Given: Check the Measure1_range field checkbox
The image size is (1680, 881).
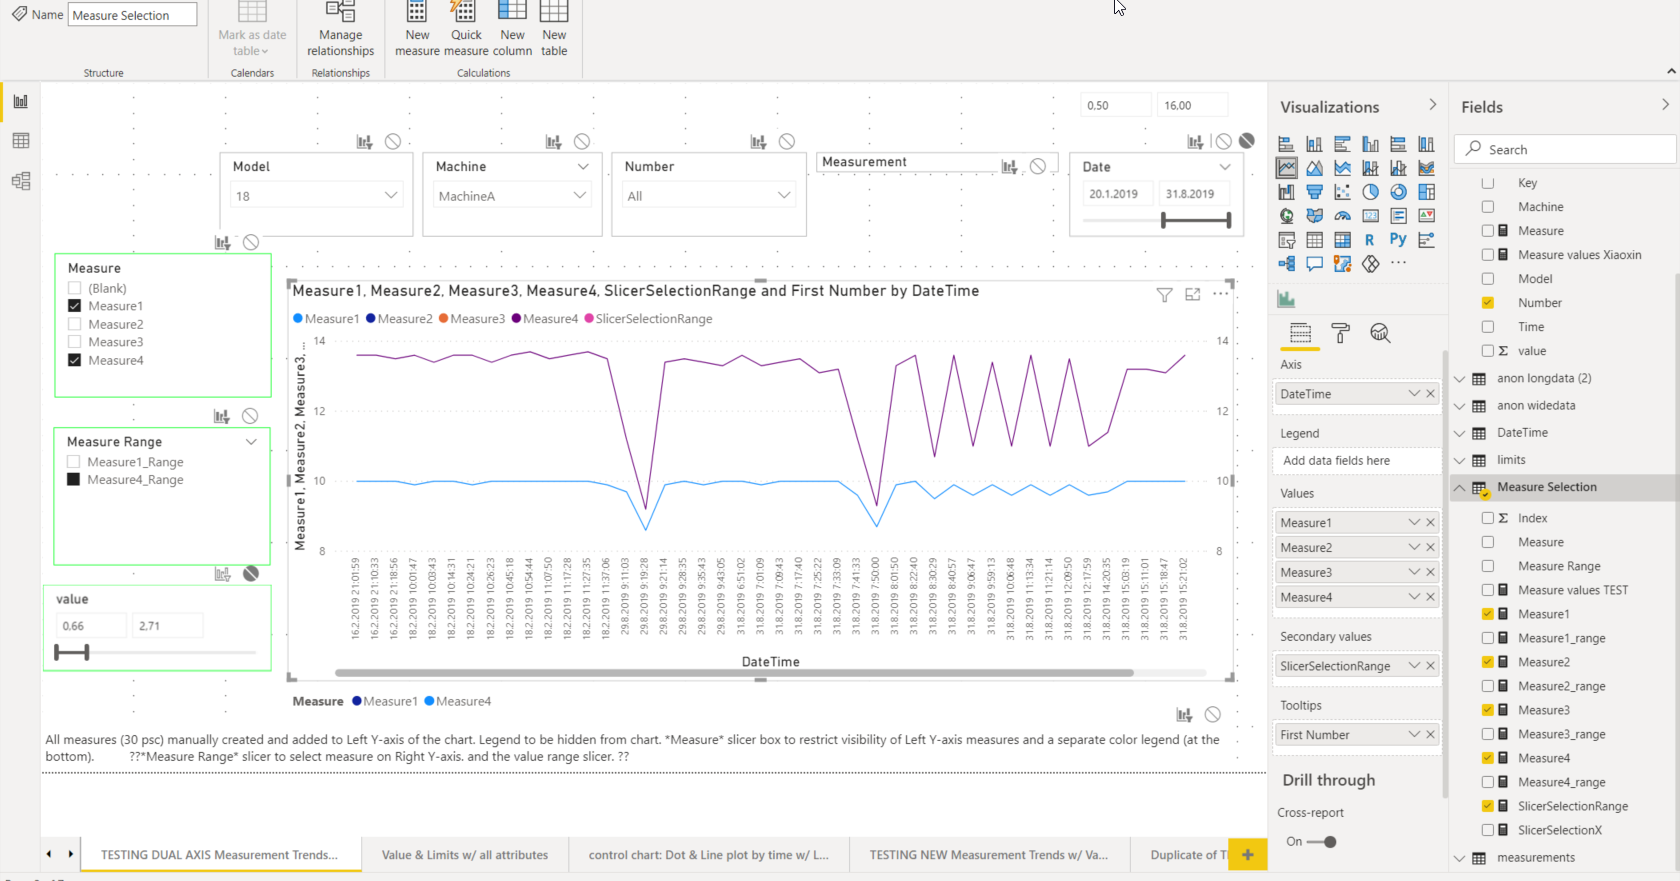Looking at the screenshot, I should tap(1488, 638).
